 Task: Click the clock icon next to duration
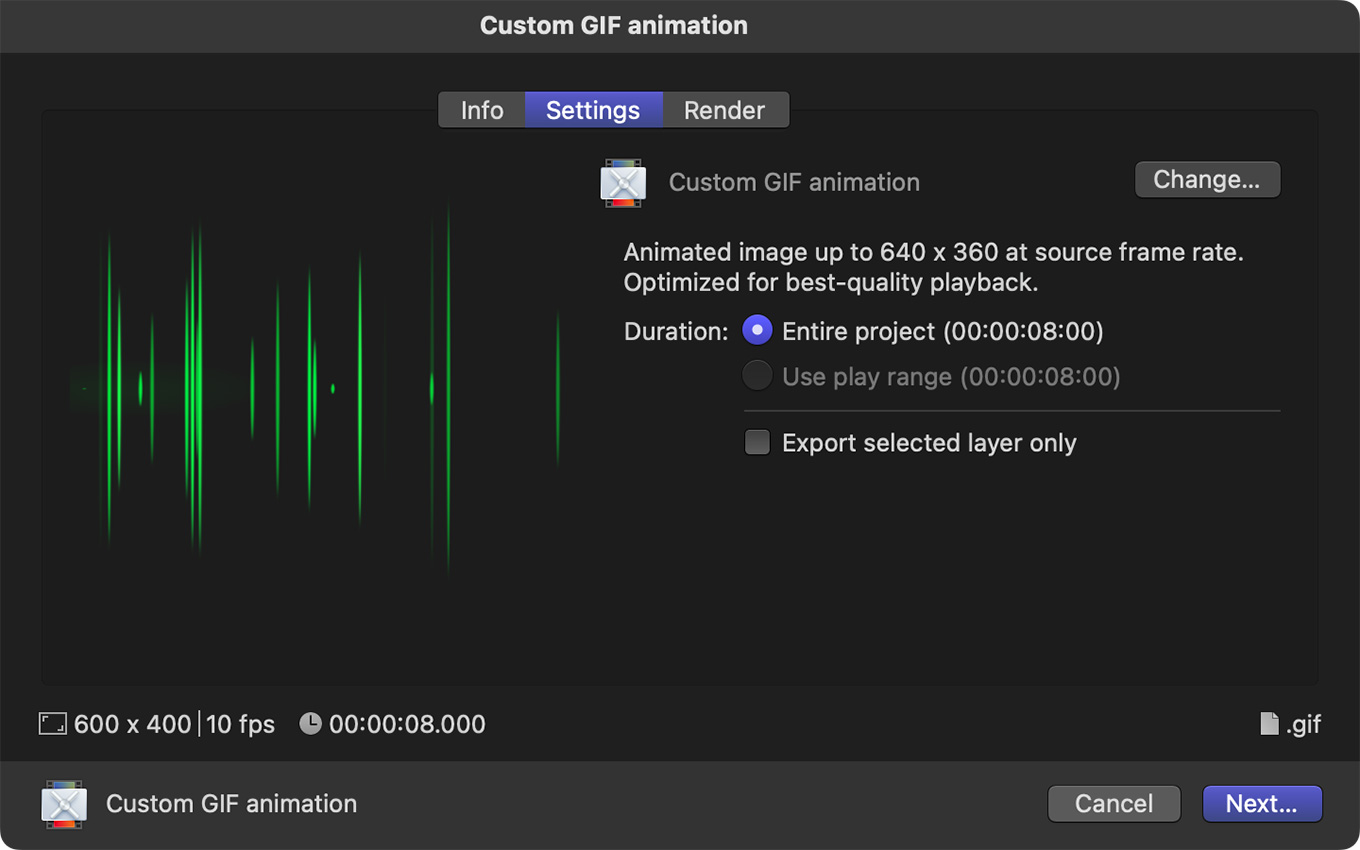click(311, 724)
